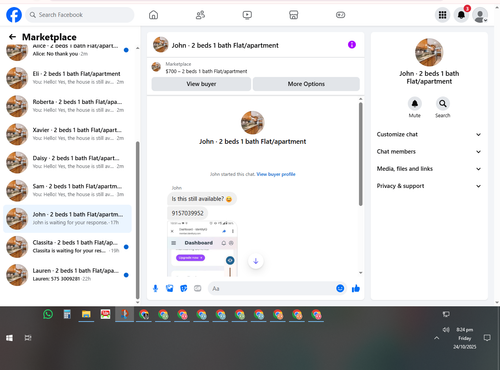Open the Marketplace storefront icon in top navigation
Screen dimensions: 500x370
tap(293, 15)
